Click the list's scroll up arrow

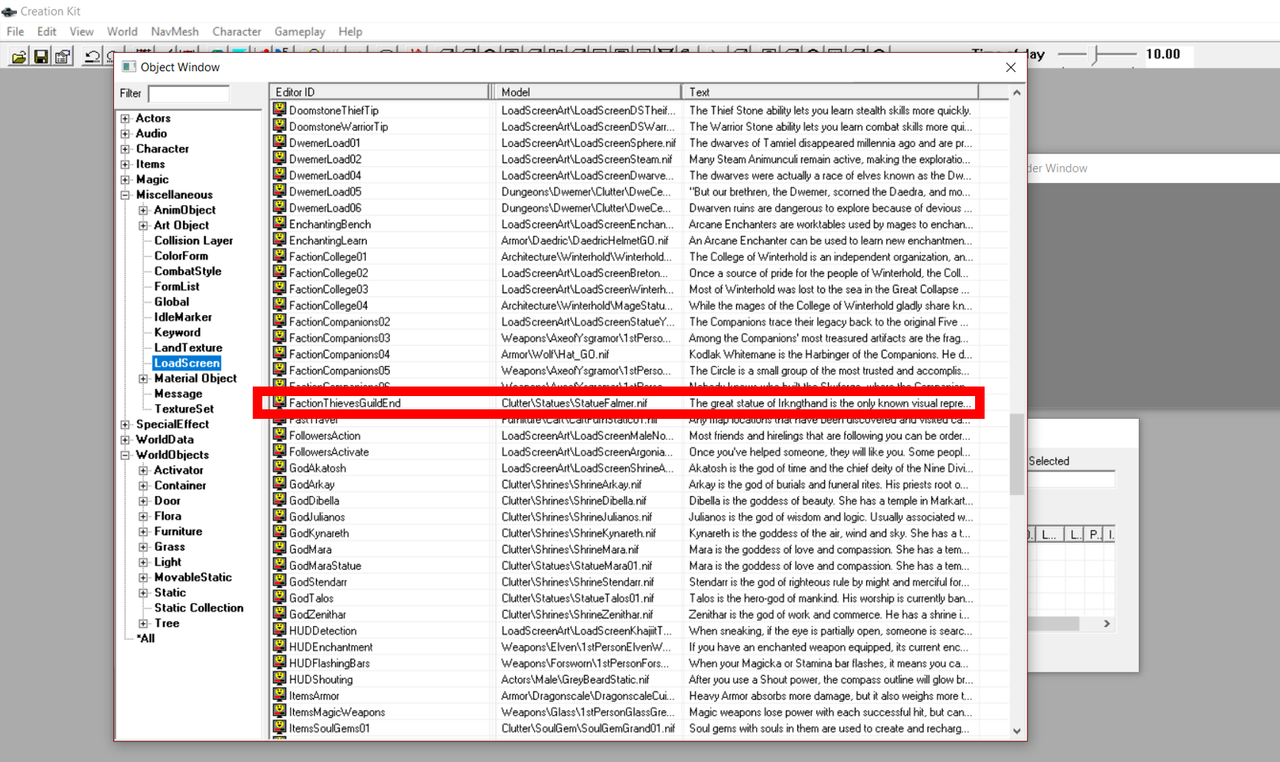point(1017,93)
